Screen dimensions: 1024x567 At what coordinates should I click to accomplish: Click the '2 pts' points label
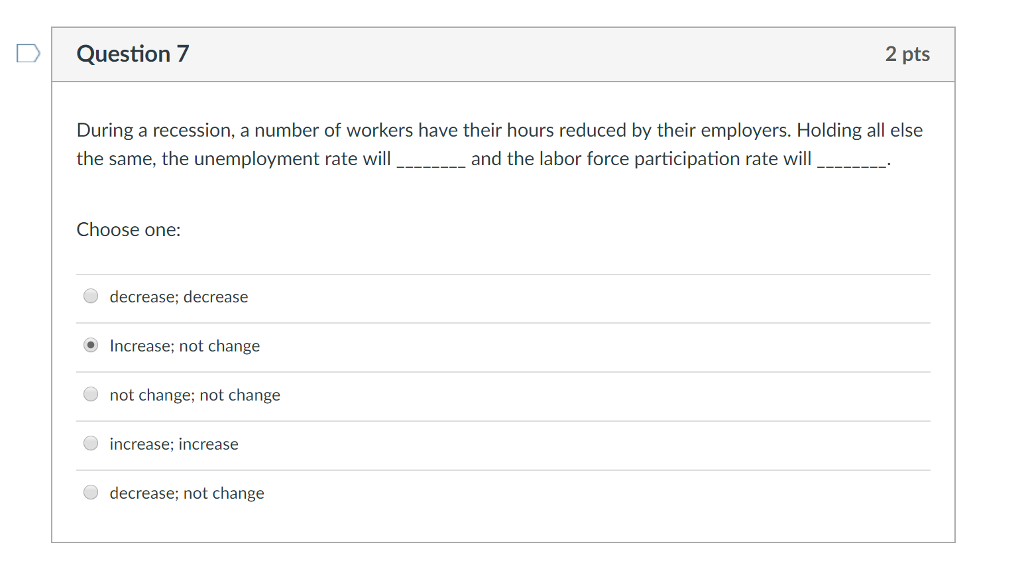tap(907, 54)
